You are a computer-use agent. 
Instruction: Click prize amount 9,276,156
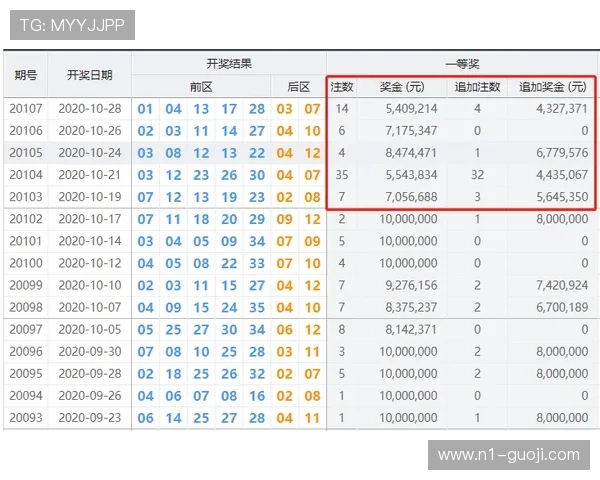tap(408, 285)
